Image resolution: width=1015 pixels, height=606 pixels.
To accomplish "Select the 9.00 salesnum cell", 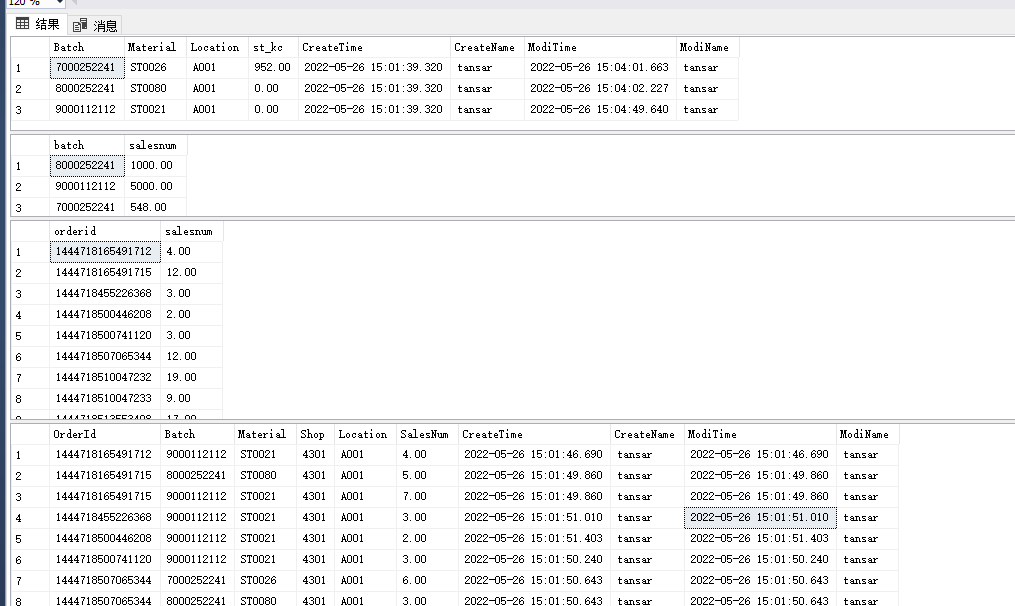I will point(192,398).
